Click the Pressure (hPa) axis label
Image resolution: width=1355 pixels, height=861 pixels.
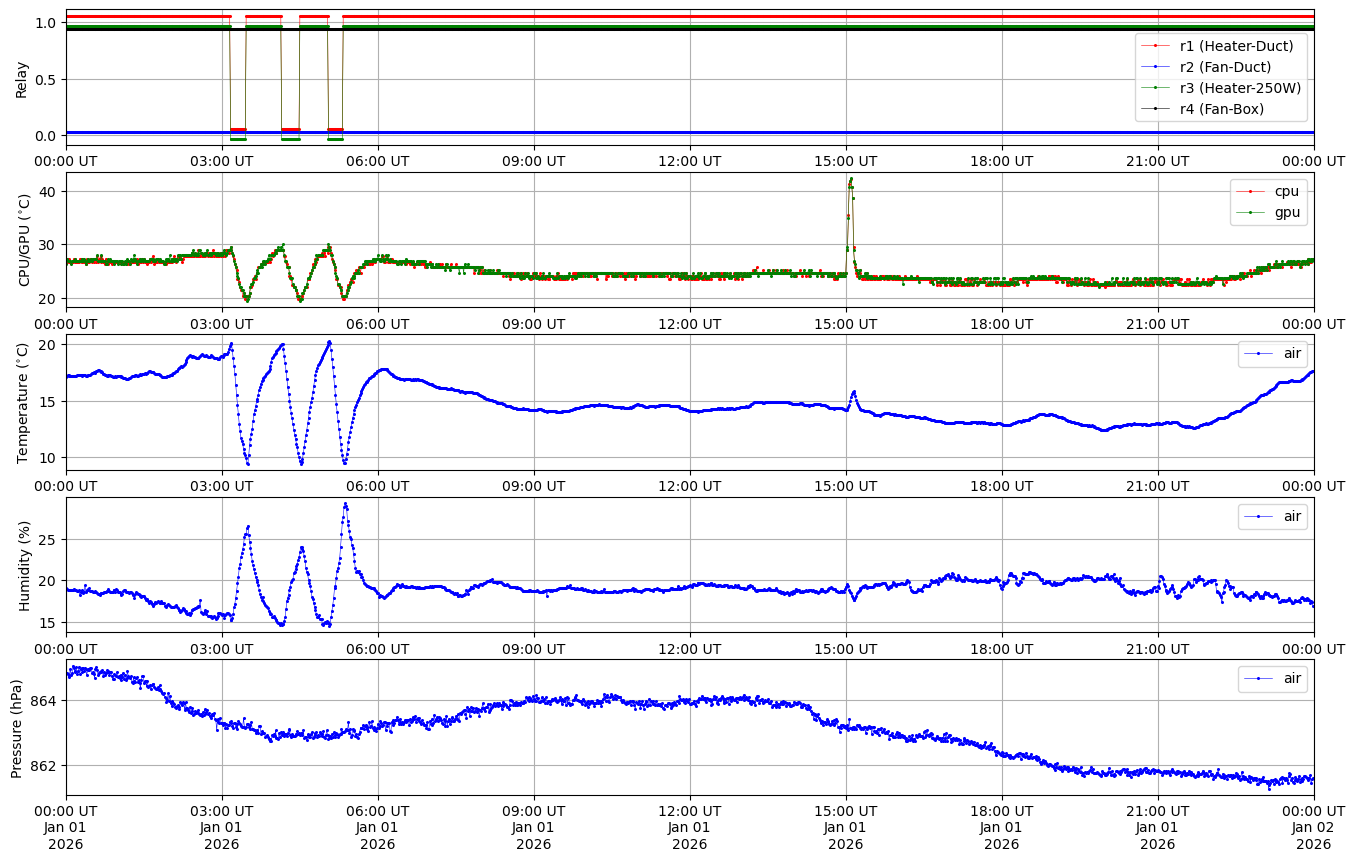coord(16,727)
